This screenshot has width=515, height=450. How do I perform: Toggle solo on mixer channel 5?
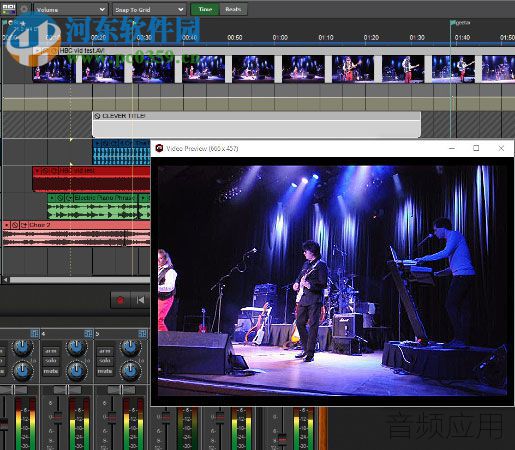click(105, 361)
